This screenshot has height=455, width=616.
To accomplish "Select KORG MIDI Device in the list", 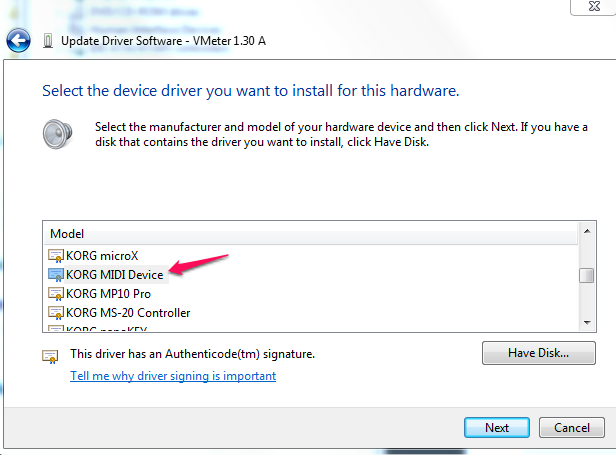I will coord(114,275).
